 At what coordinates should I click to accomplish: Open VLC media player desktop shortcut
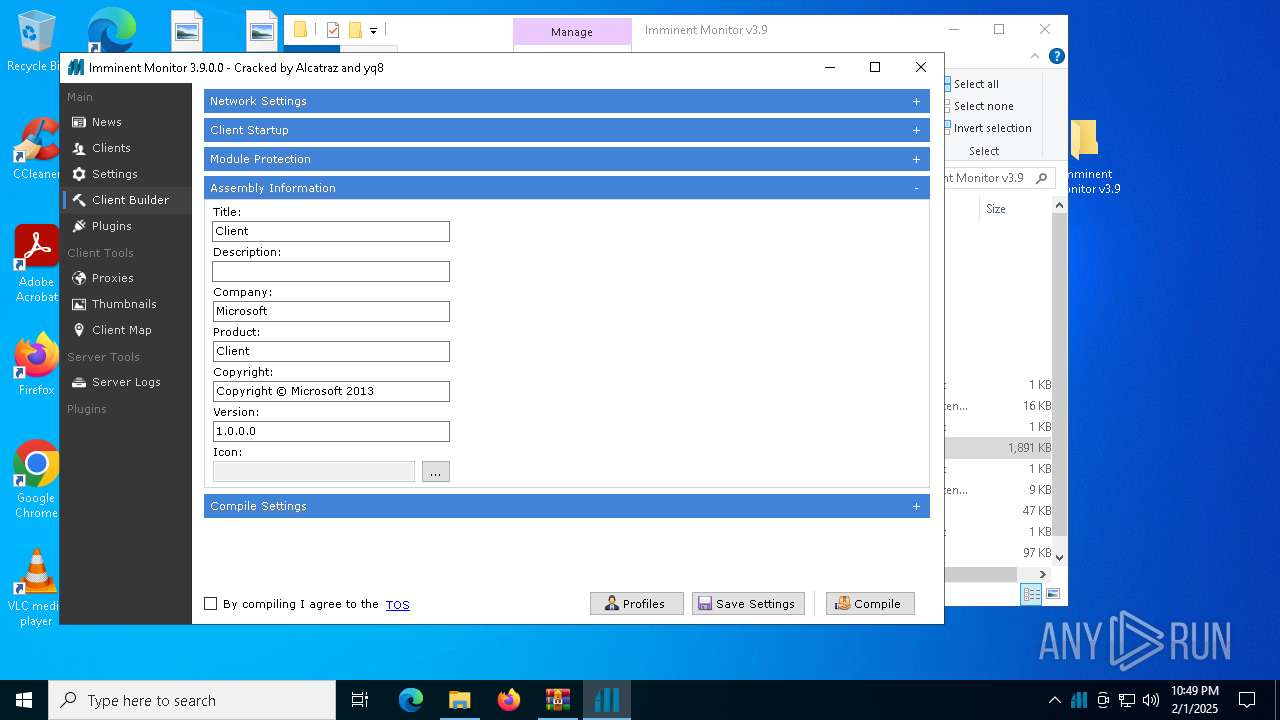36,588
